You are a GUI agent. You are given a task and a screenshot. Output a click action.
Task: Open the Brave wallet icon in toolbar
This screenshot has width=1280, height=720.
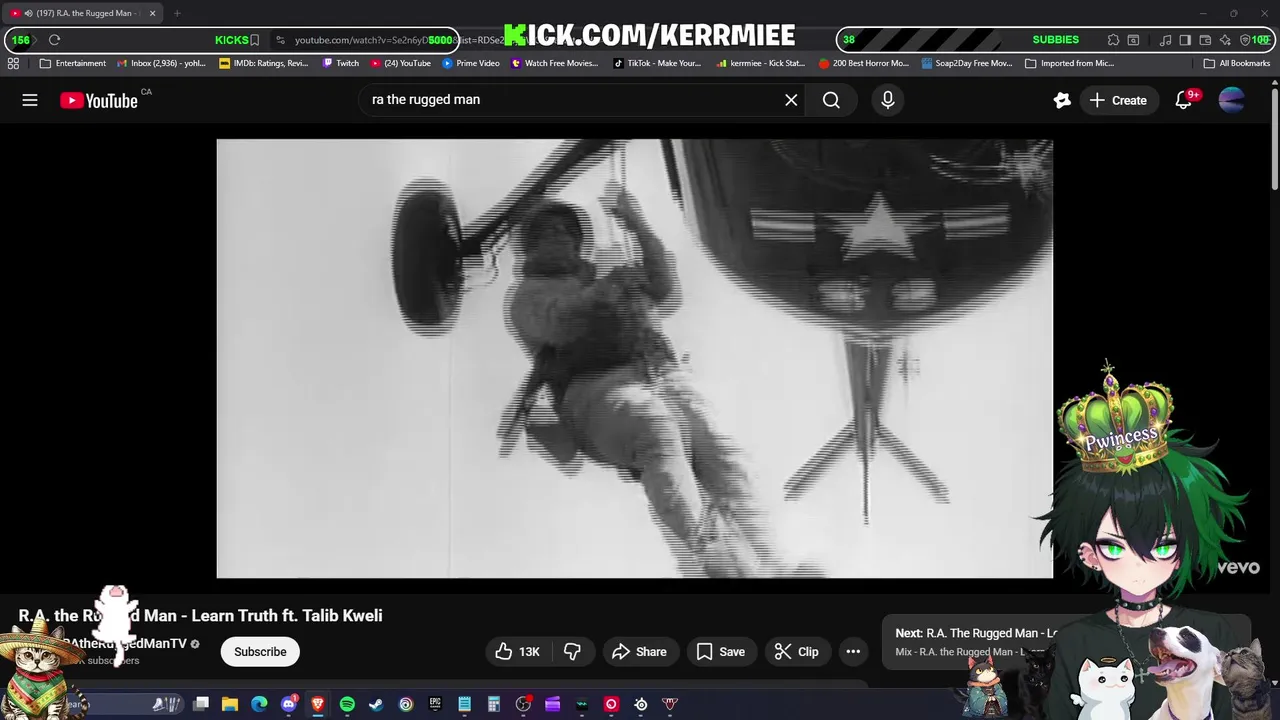[1205, 40]
